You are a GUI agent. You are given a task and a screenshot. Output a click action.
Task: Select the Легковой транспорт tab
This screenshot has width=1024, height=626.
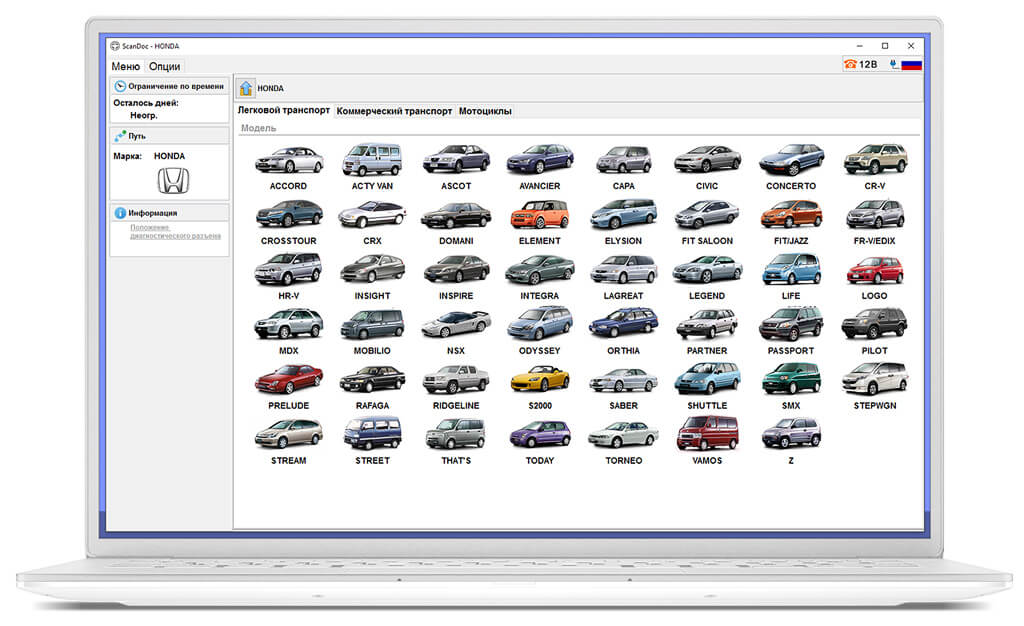click(x=283, y=110)
